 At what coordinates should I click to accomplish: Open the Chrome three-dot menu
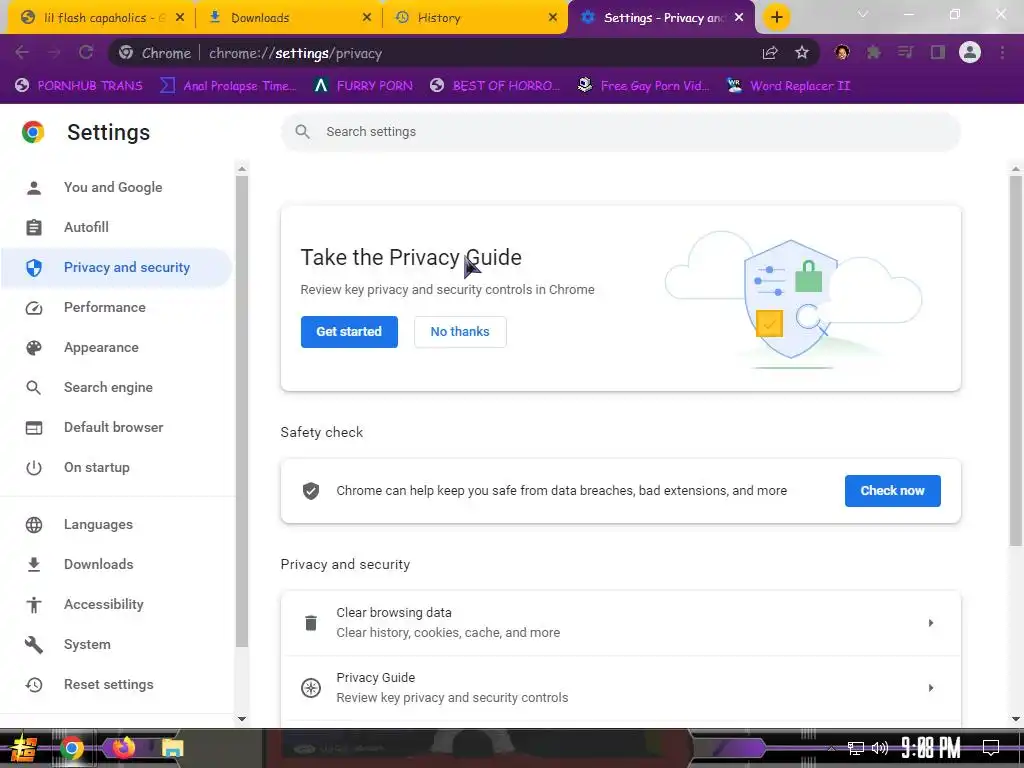(1002, 53)
